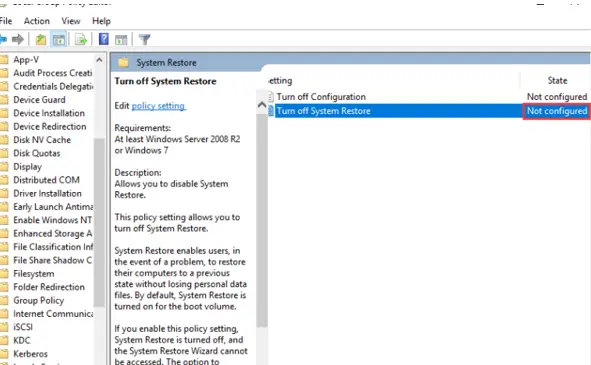591x365 pixels.
Task: Select File Share Shadow Copy folder
Action: pos(52,260)
